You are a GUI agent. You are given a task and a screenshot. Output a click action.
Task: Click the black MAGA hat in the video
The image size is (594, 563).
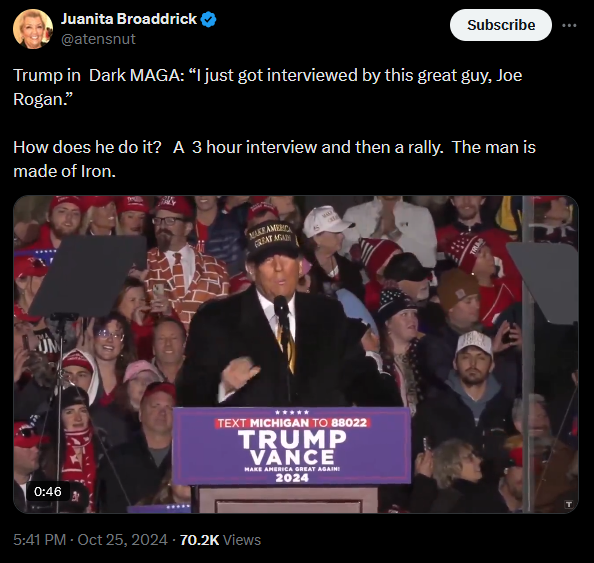pos(272,239)
